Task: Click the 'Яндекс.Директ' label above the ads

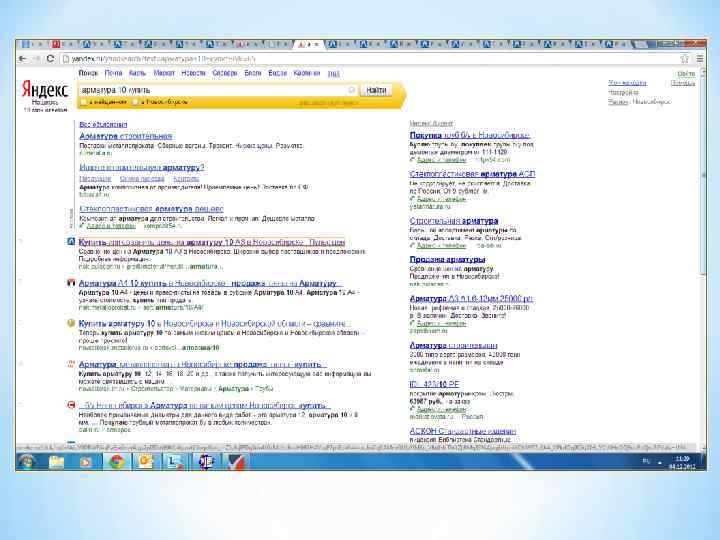Action: click(431, 124)
